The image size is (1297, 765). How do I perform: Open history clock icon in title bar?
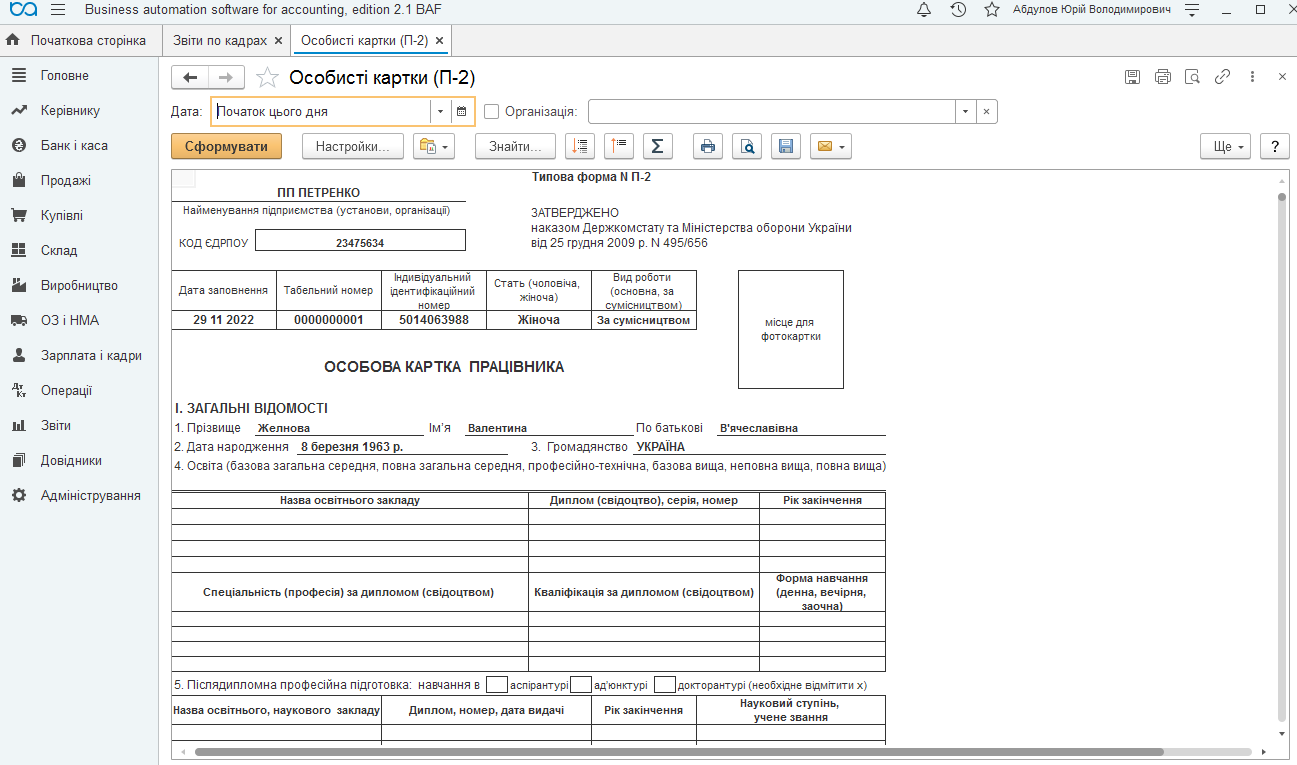coord(958,10)
